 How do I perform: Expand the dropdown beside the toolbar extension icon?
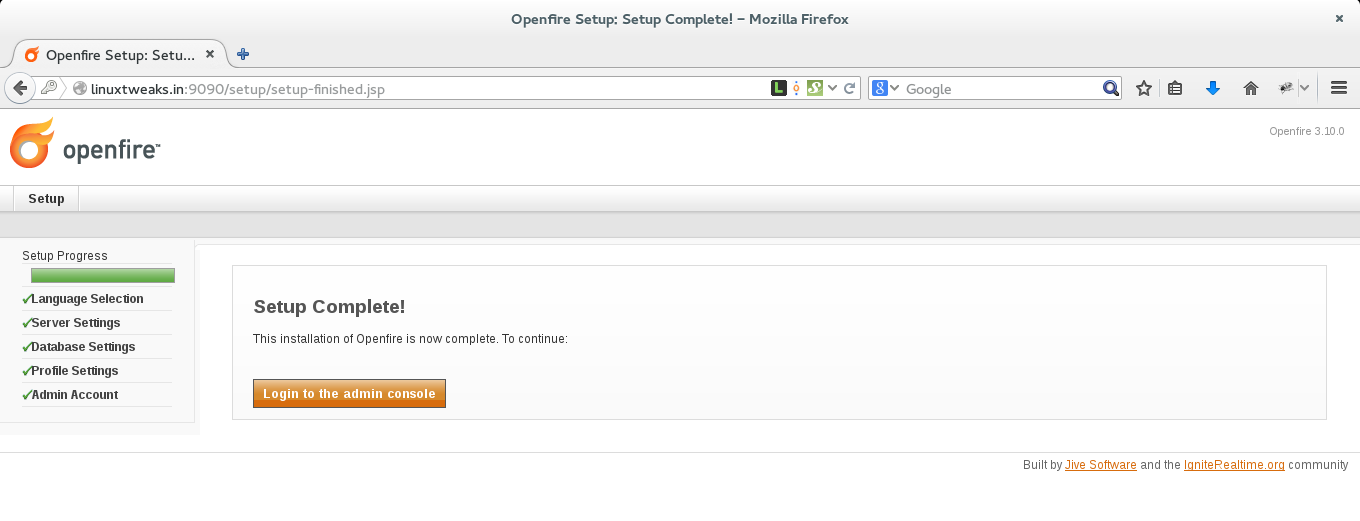click(x=1304, y=88)
